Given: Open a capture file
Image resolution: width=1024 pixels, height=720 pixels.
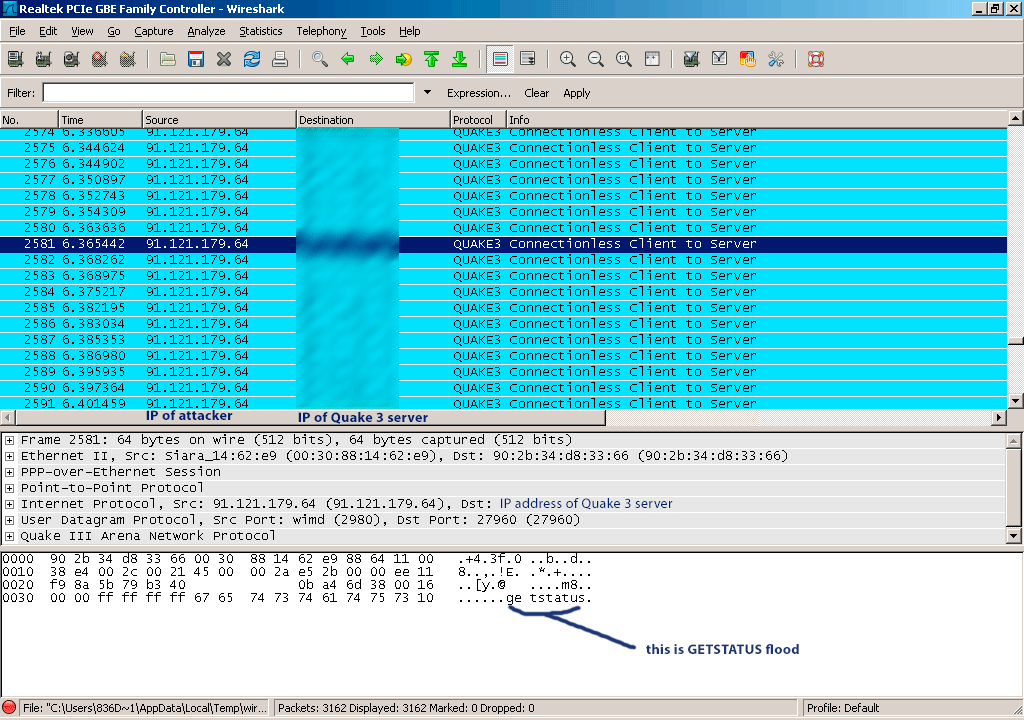Looking at the screenshot, I should click(x=168, y=59).
